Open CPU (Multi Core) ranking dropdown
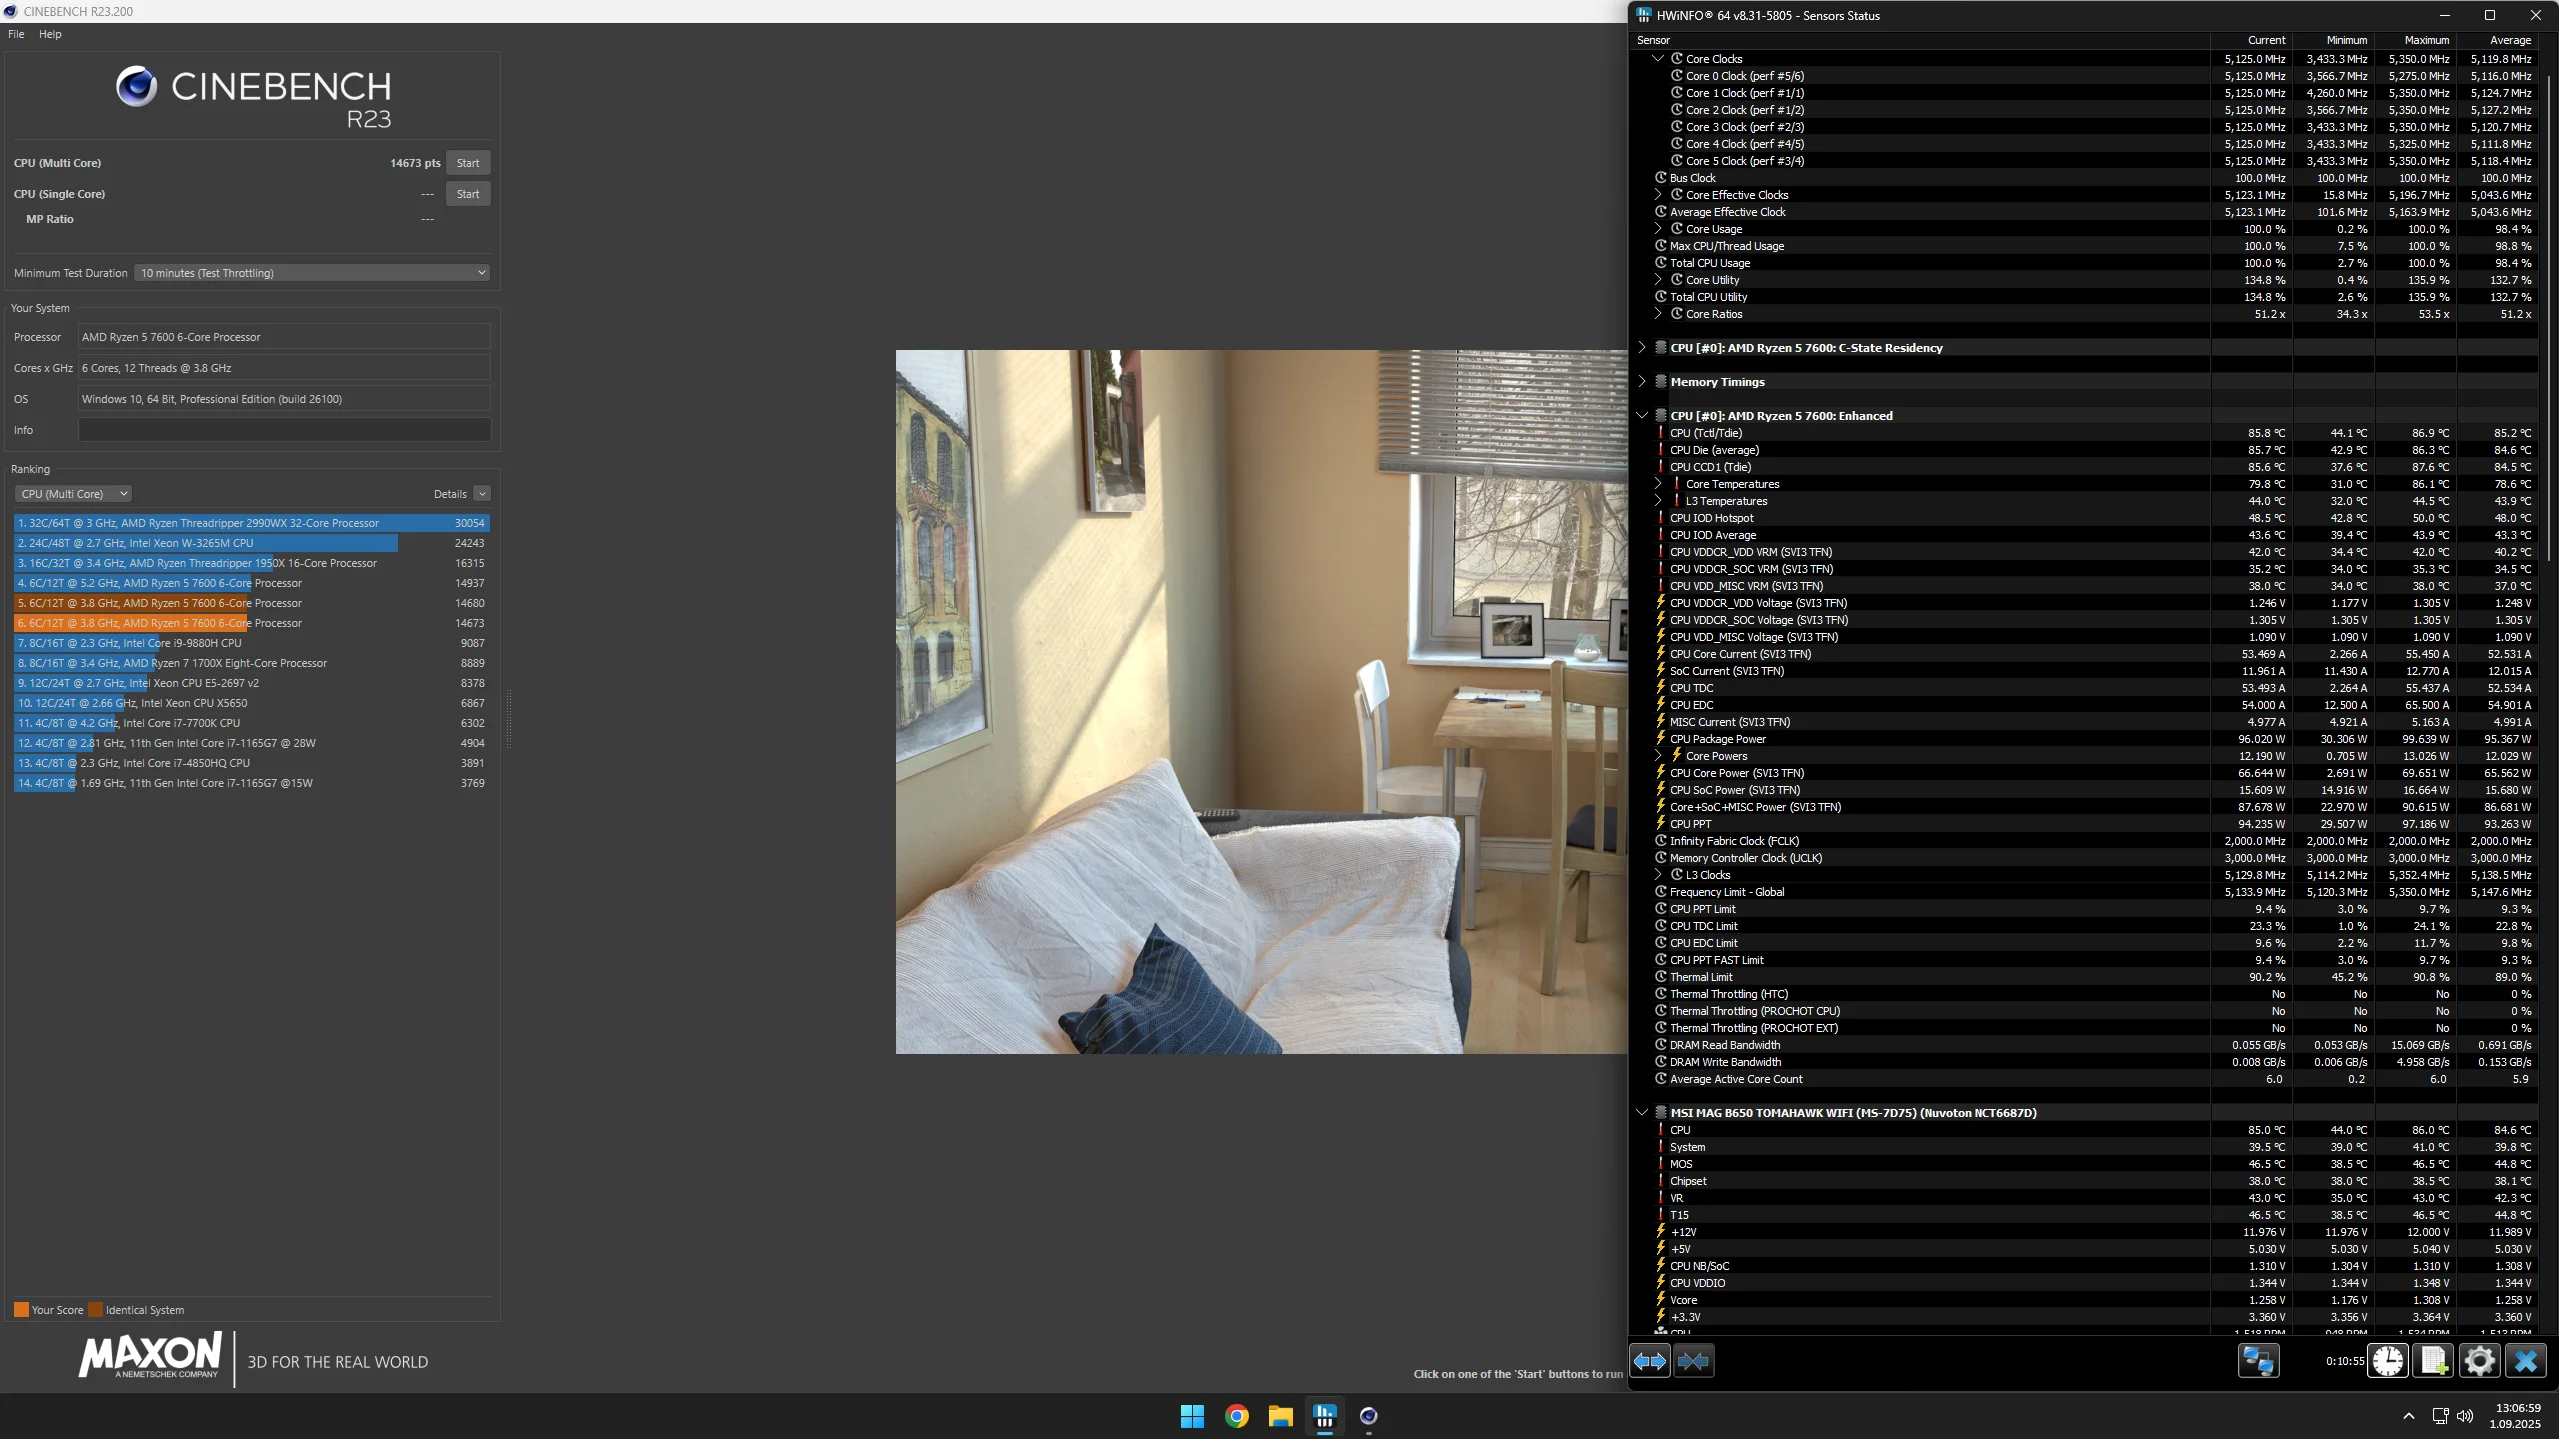Screen dimensions: 2559x1439 click(x=74, y=494)
